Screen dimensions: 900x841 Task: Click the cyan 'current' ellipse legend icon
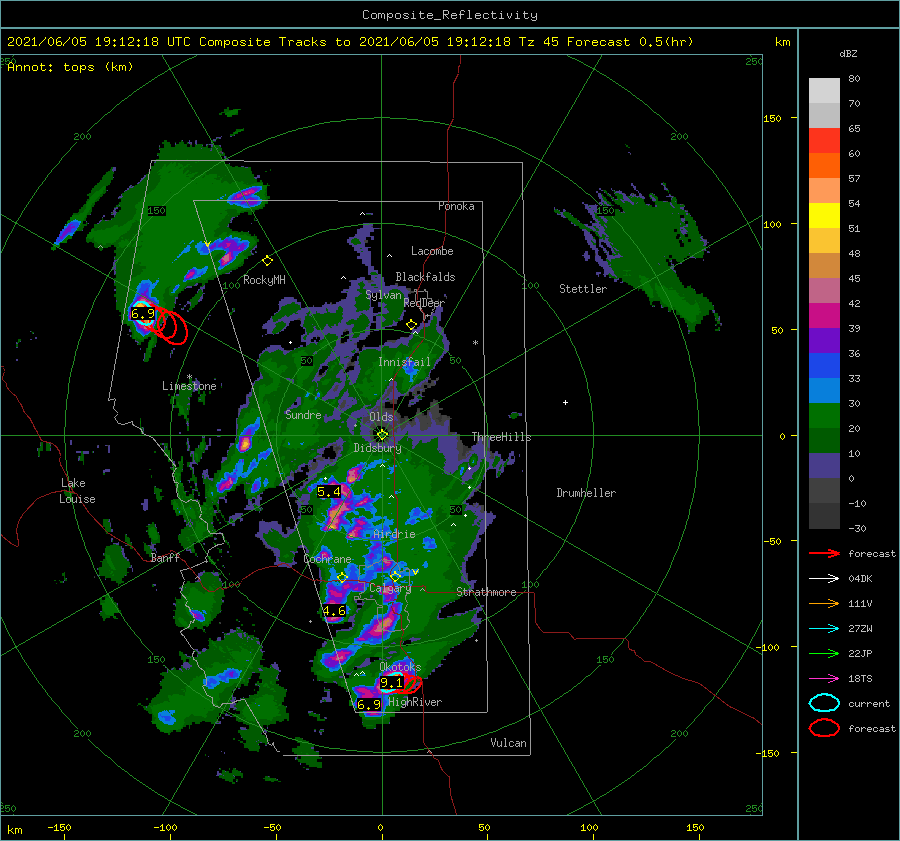pos(824,703)
